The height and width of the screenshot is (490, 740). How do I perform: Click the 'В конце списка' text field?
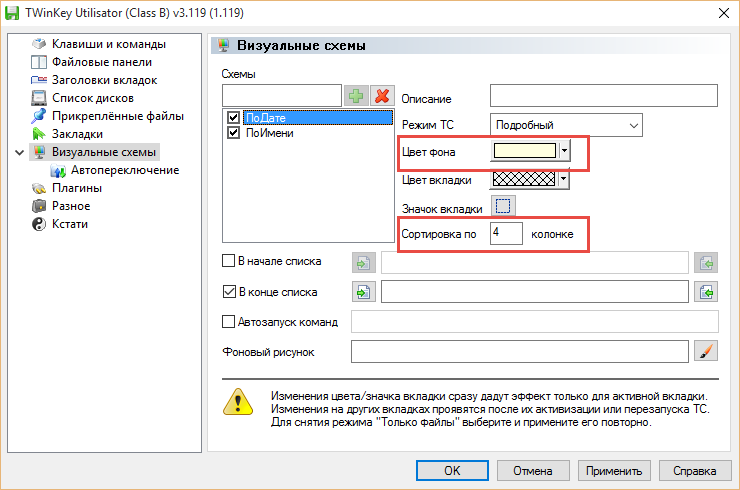coord(535,292)
